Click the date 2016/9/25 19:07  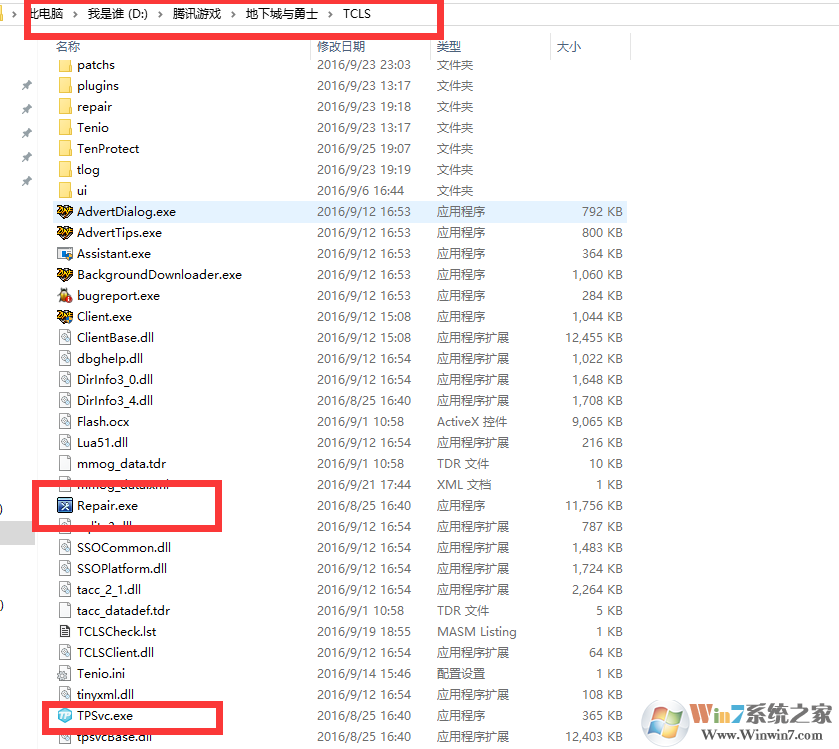(x=364, y=149)
